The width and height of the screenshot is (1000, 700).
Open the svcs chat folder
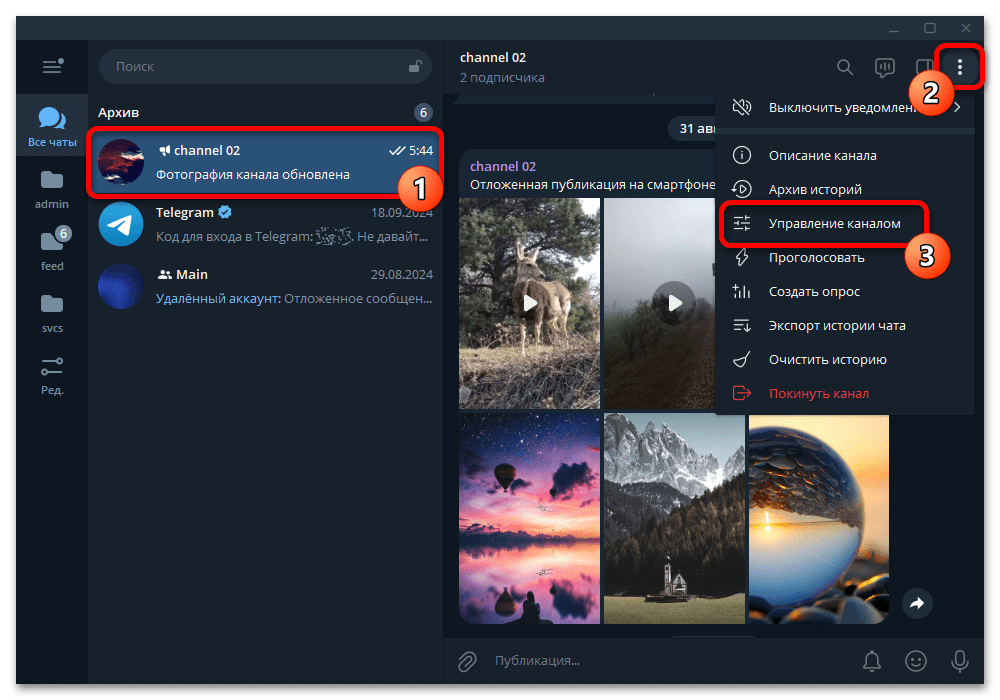pyautogui.click(x=52, y=313)
